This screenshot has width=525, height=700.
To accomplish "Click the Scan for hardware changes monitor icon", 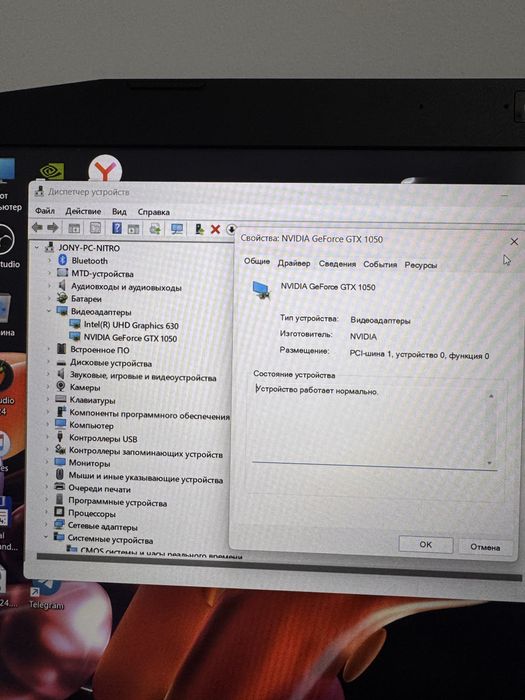I will (x=177, y=229).
